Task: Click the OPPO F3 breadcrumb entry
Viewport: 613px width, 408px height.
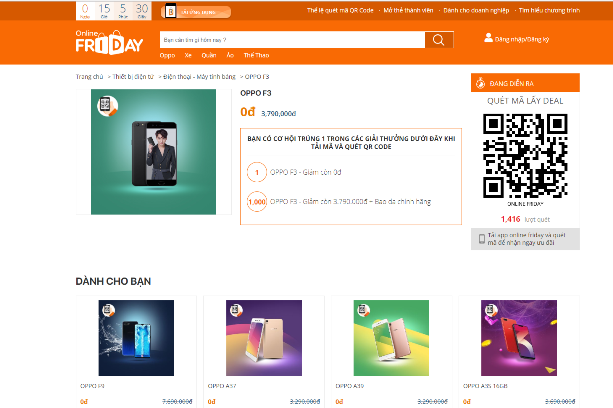Action: coord(257,77)
